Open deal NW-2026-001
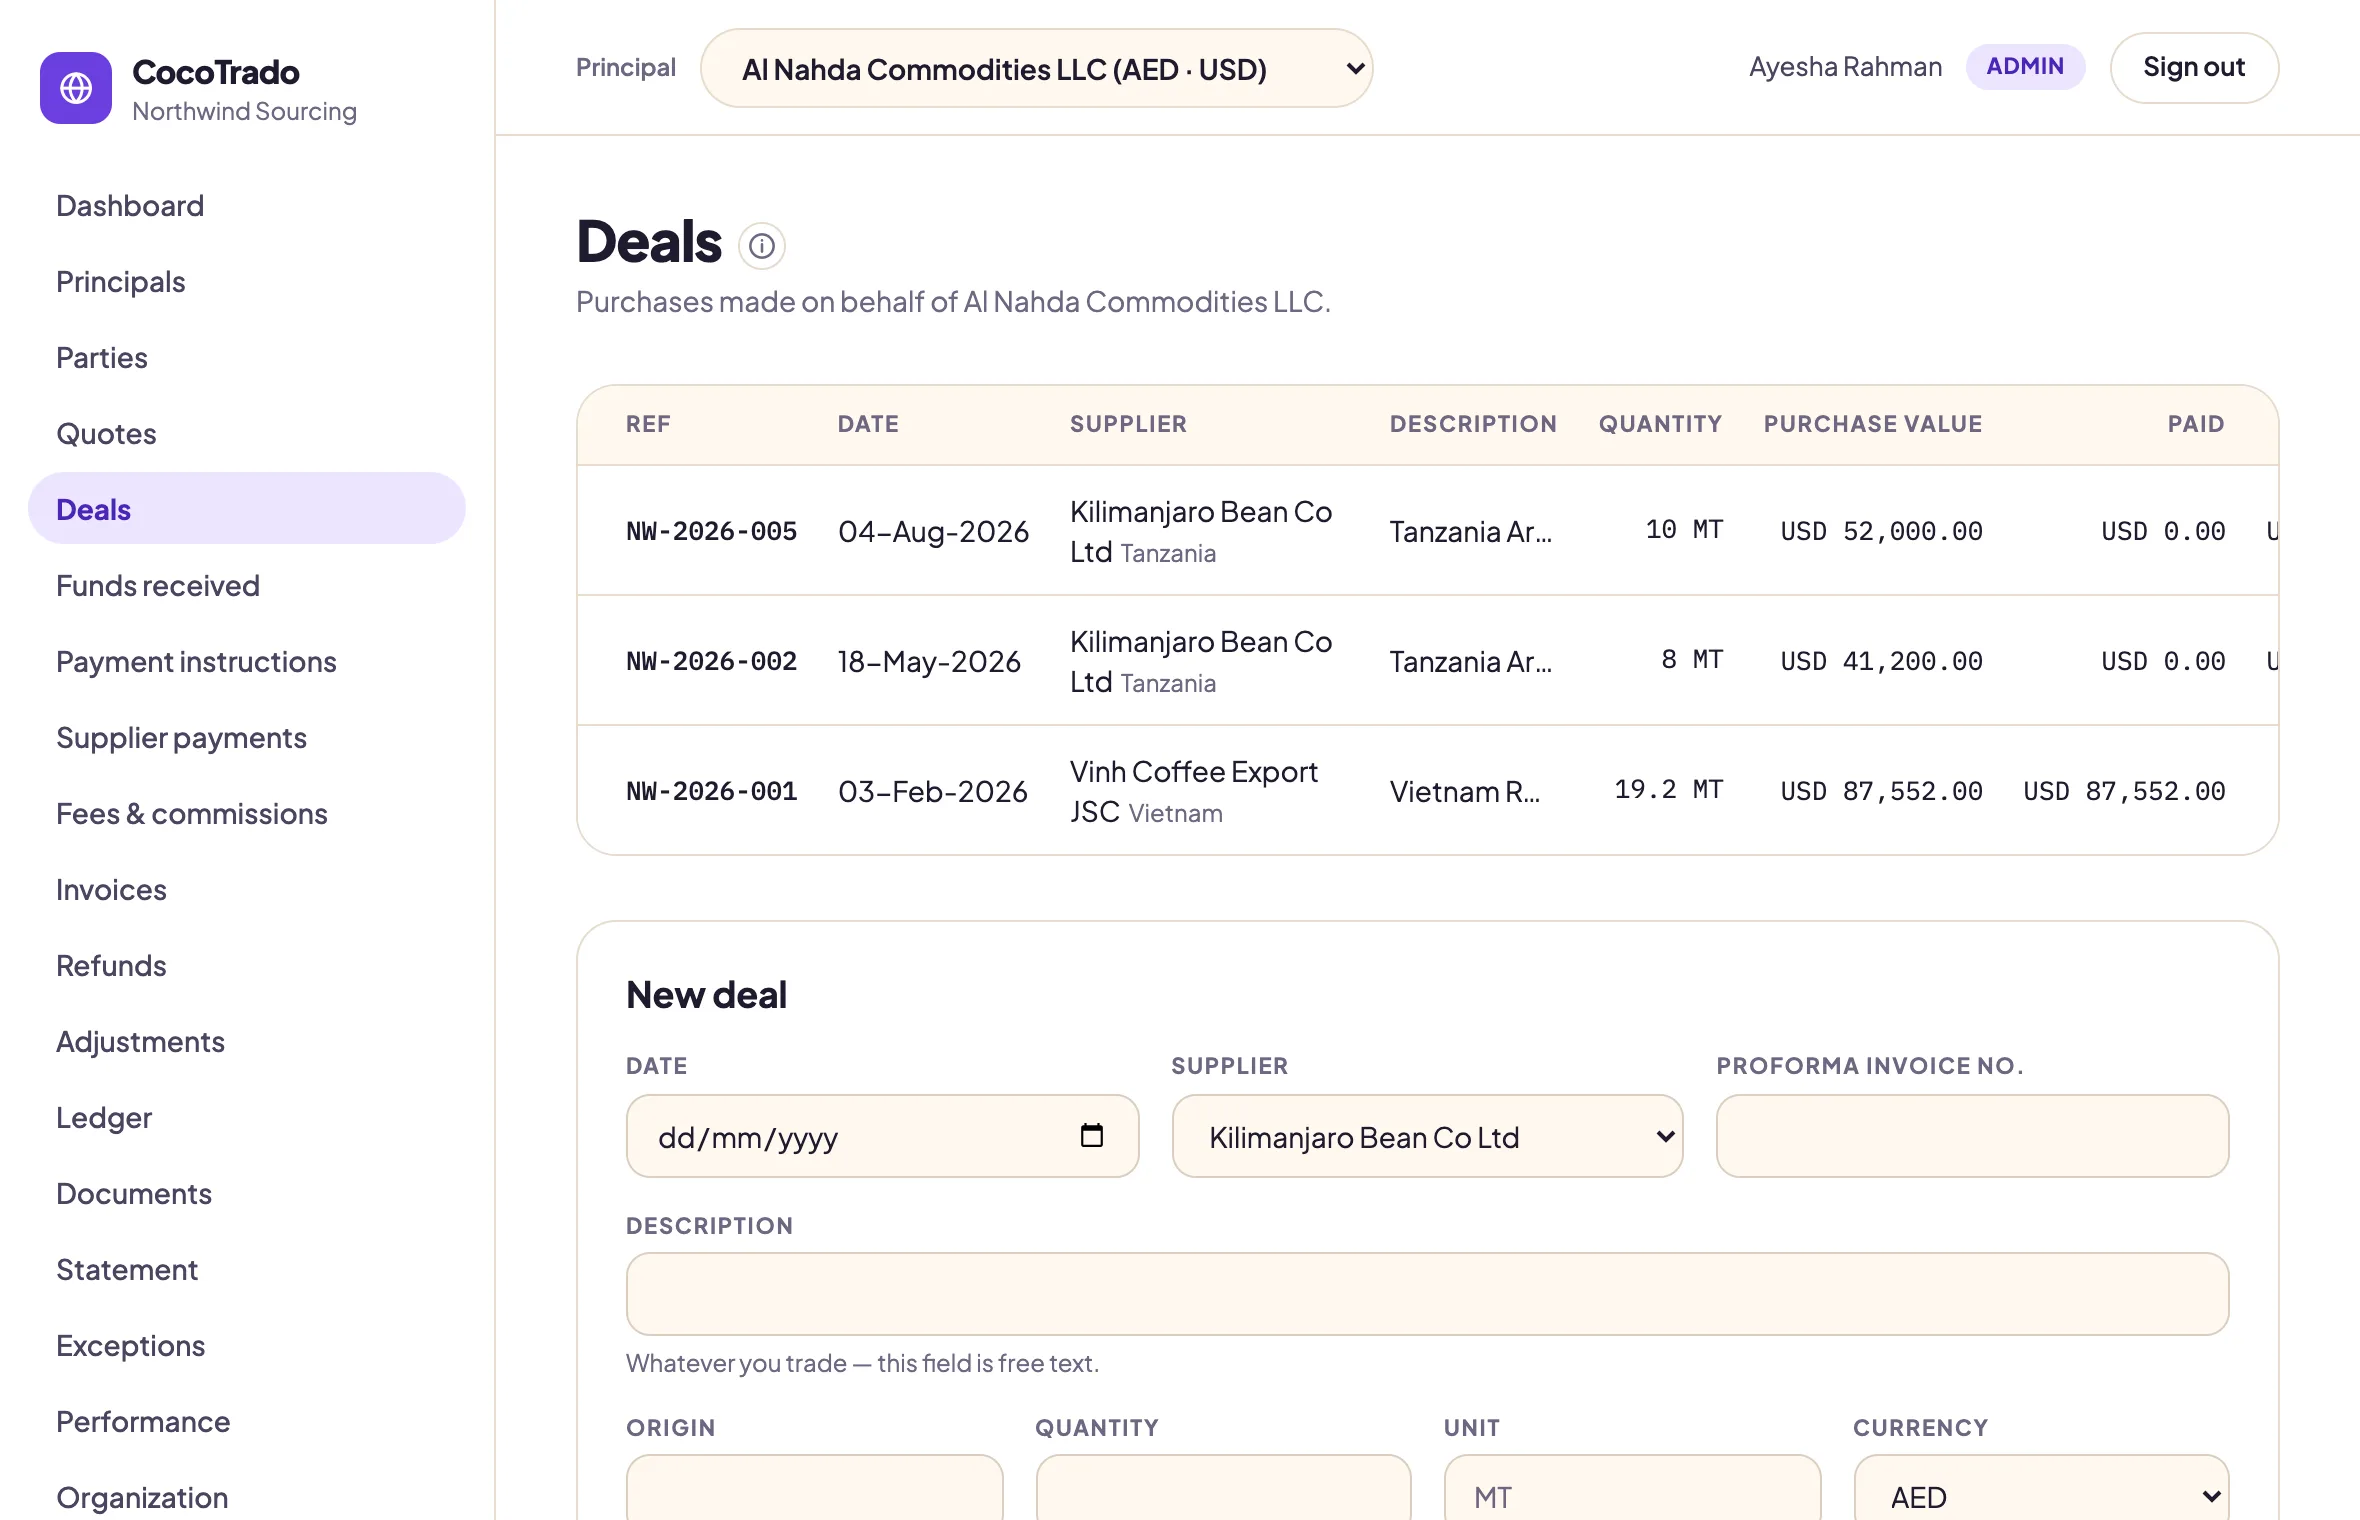This screenshot has height=1520, width=2360. pos(711,791)
